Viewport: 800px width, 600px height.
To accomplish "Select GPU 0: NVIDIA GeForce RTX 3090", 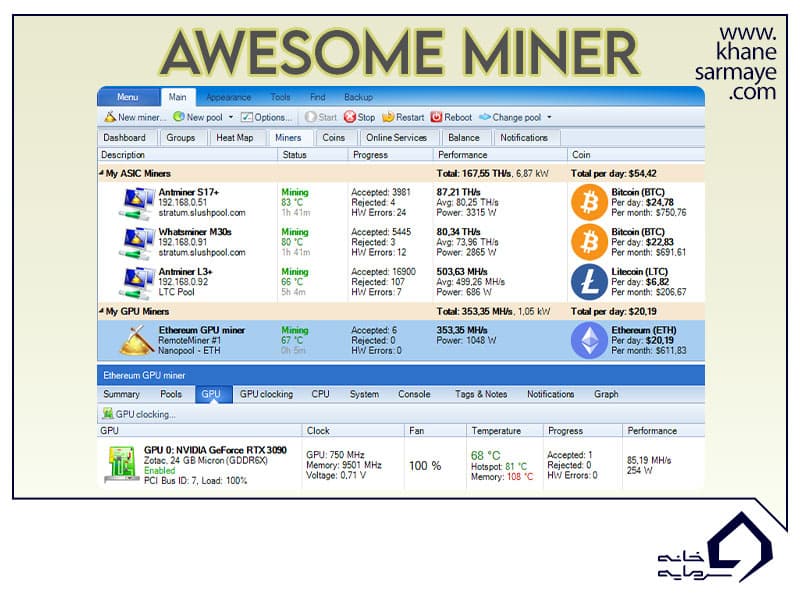I will tap(215, 450).
